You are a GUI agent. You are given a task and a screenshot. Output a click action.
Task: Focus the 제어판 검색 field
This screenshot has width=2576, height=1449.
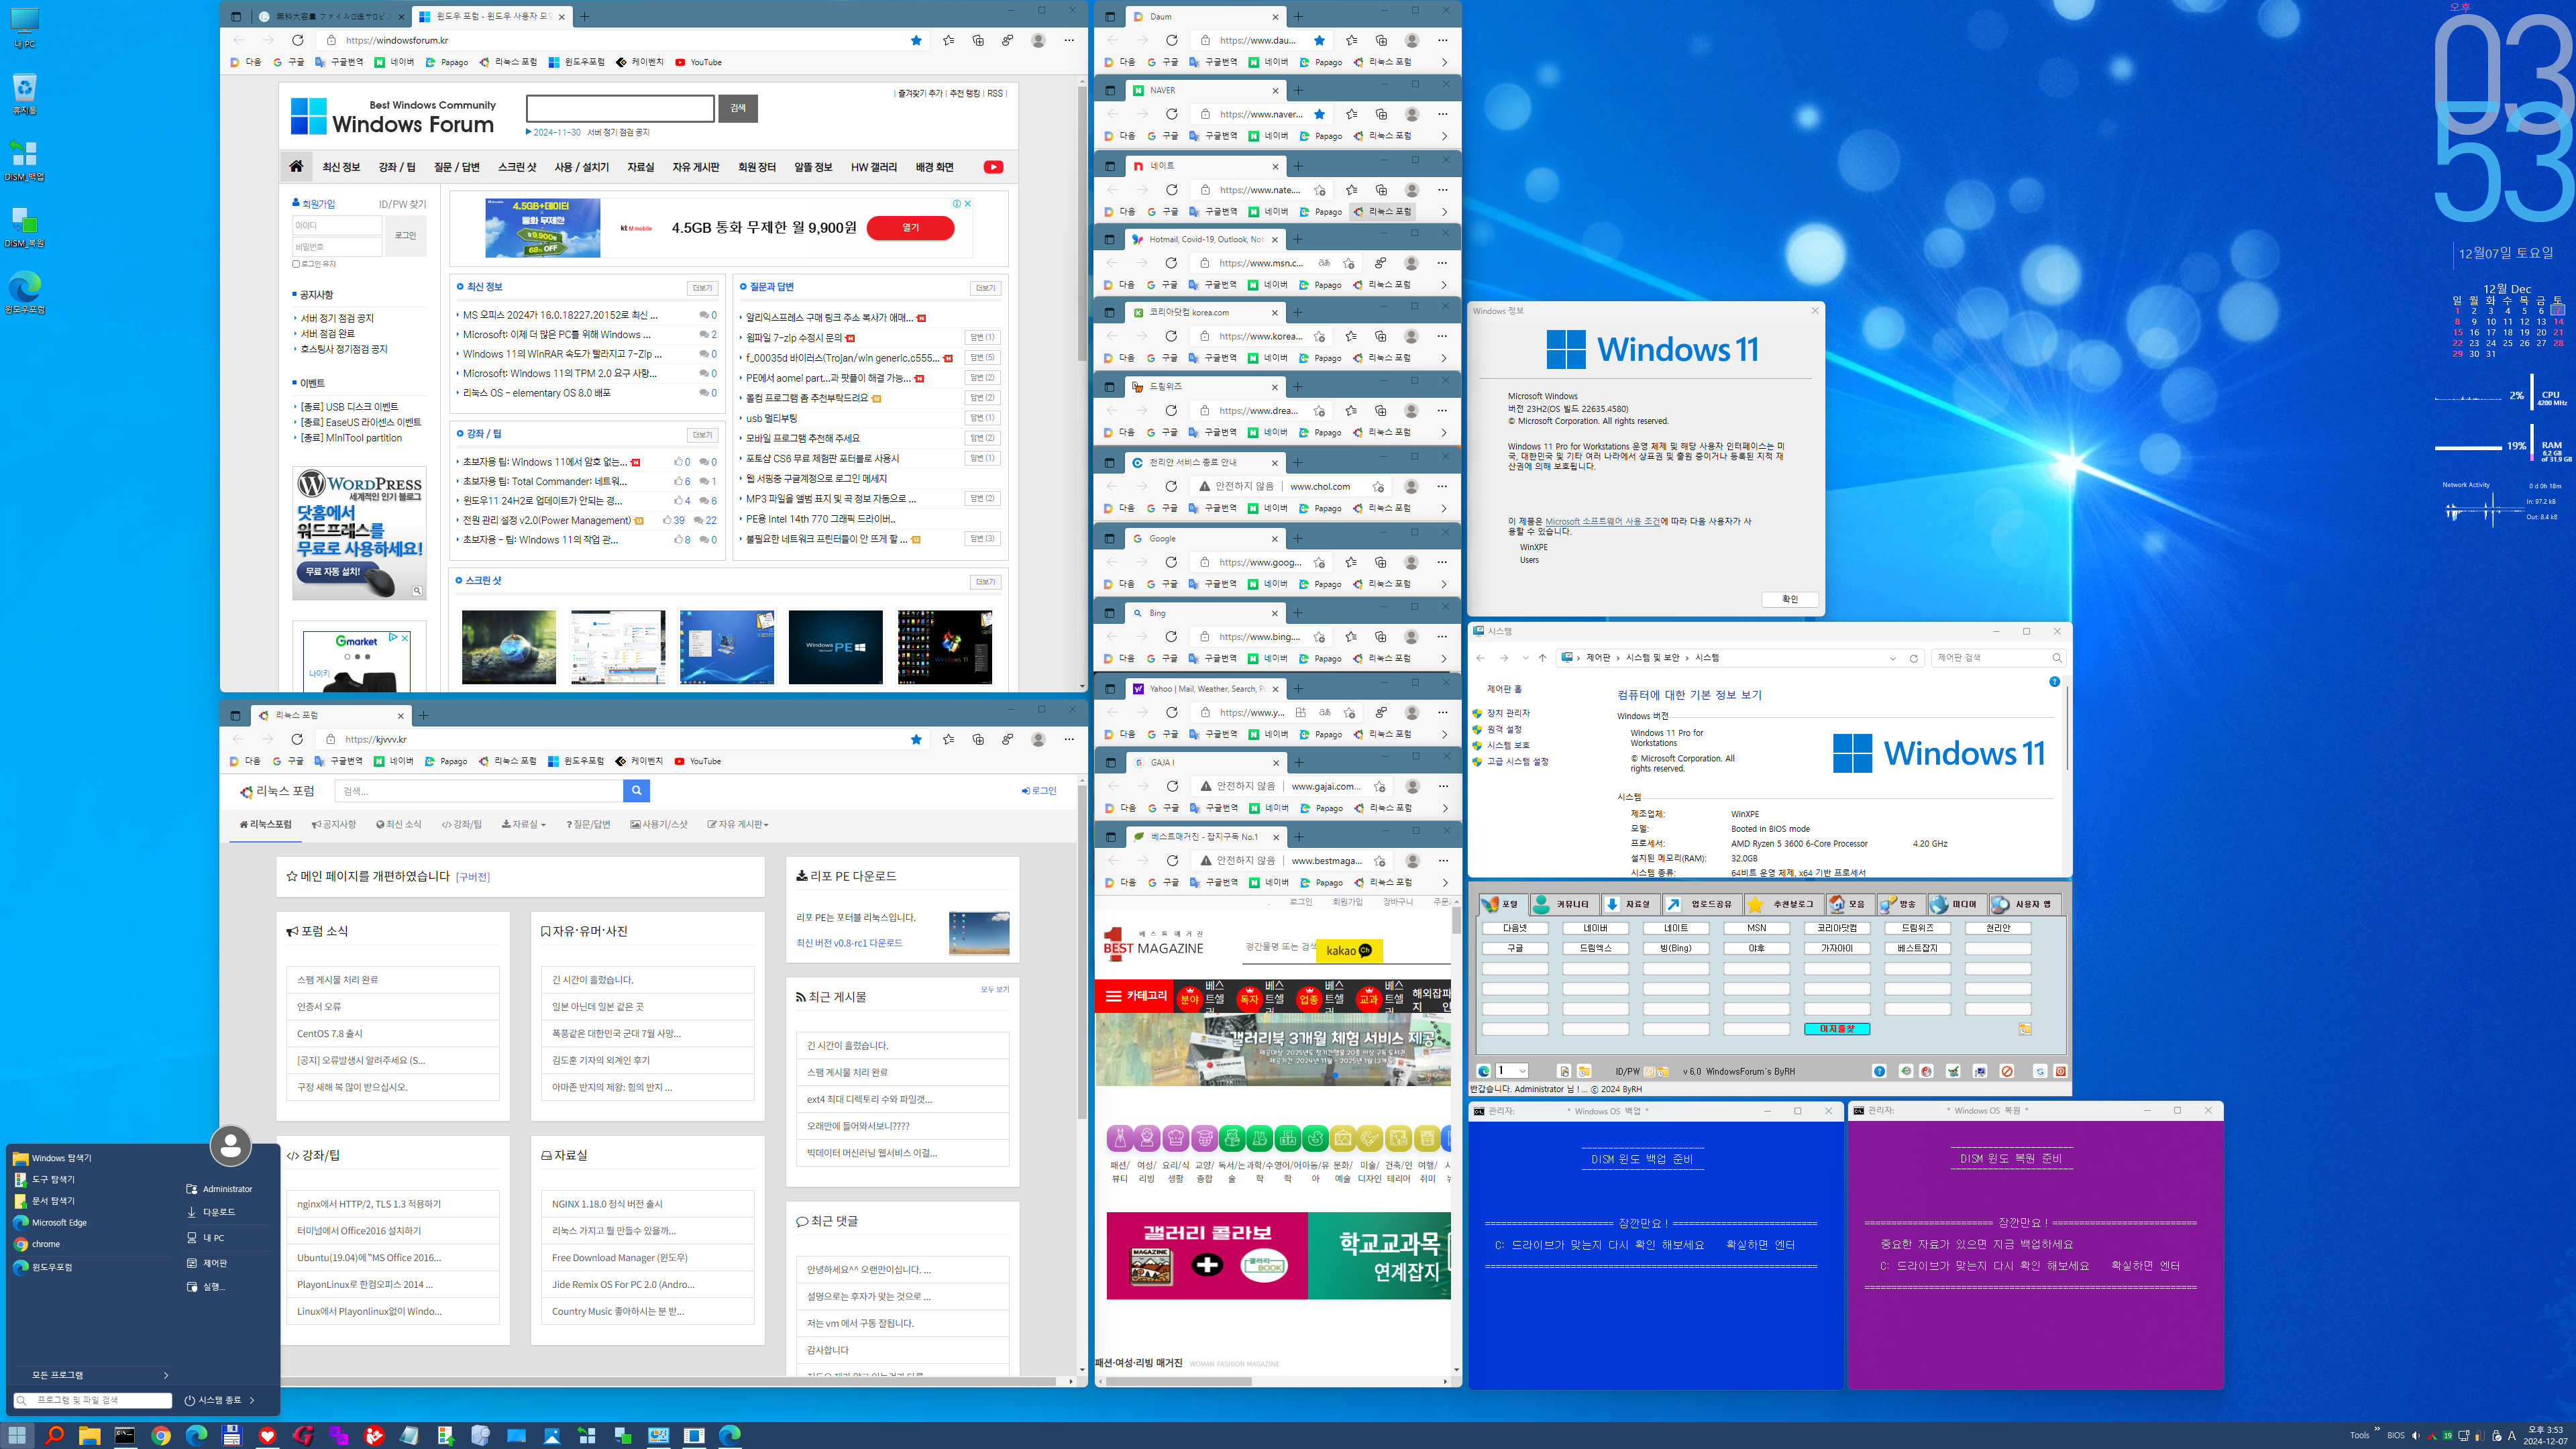[1998, 658]
